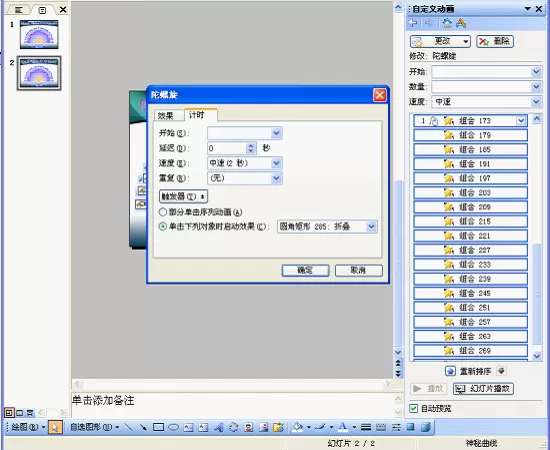Open 绘图 menu in drawing toolbar
The height and width of the screenshot is (450, 550).
point(28,427)
